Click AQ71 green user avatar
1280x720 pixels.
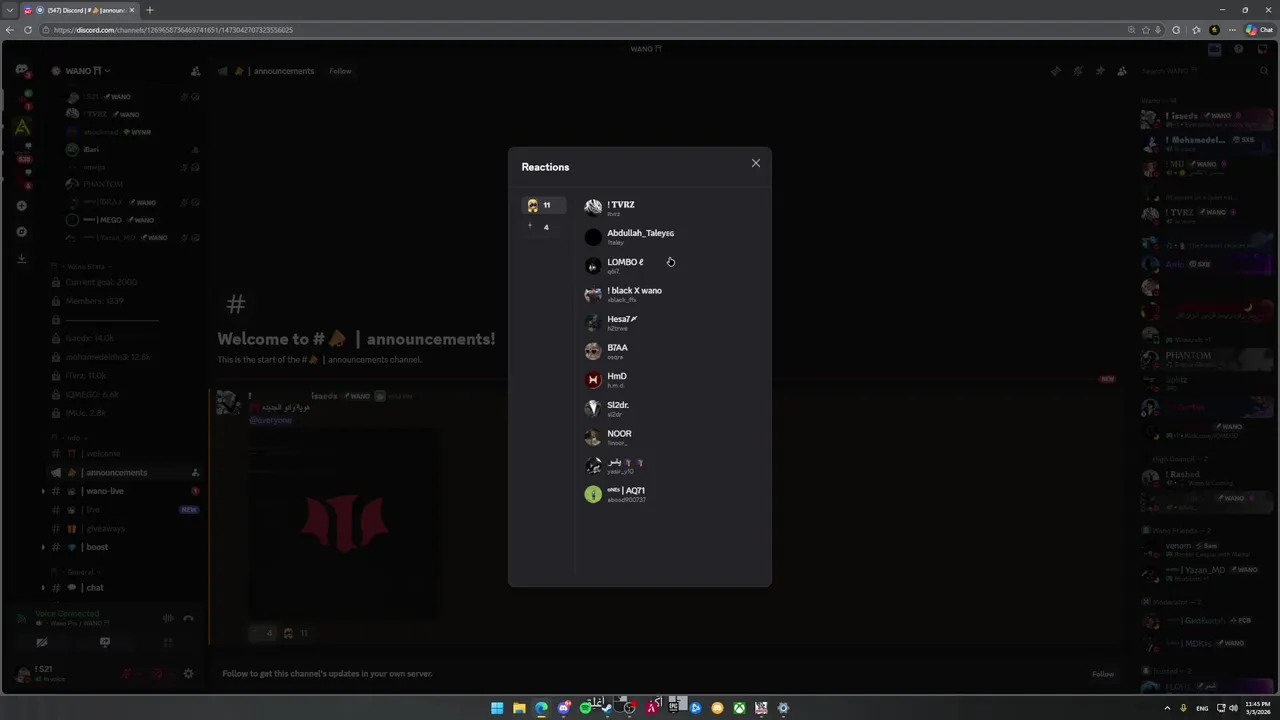[x=593, y=494]
